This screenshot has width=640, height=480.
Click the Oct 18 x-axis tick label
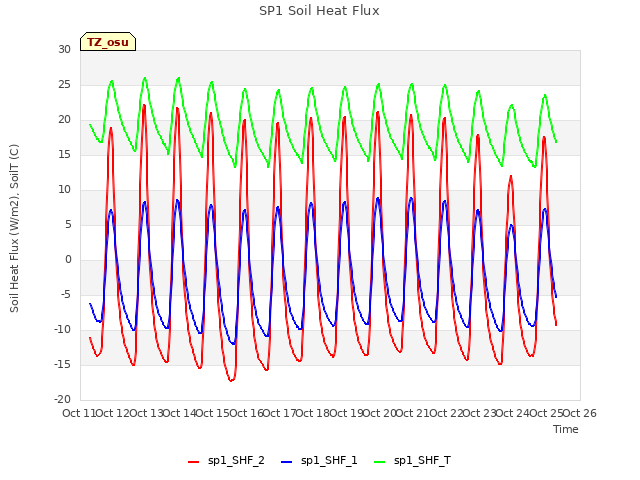tap(313, 413)
